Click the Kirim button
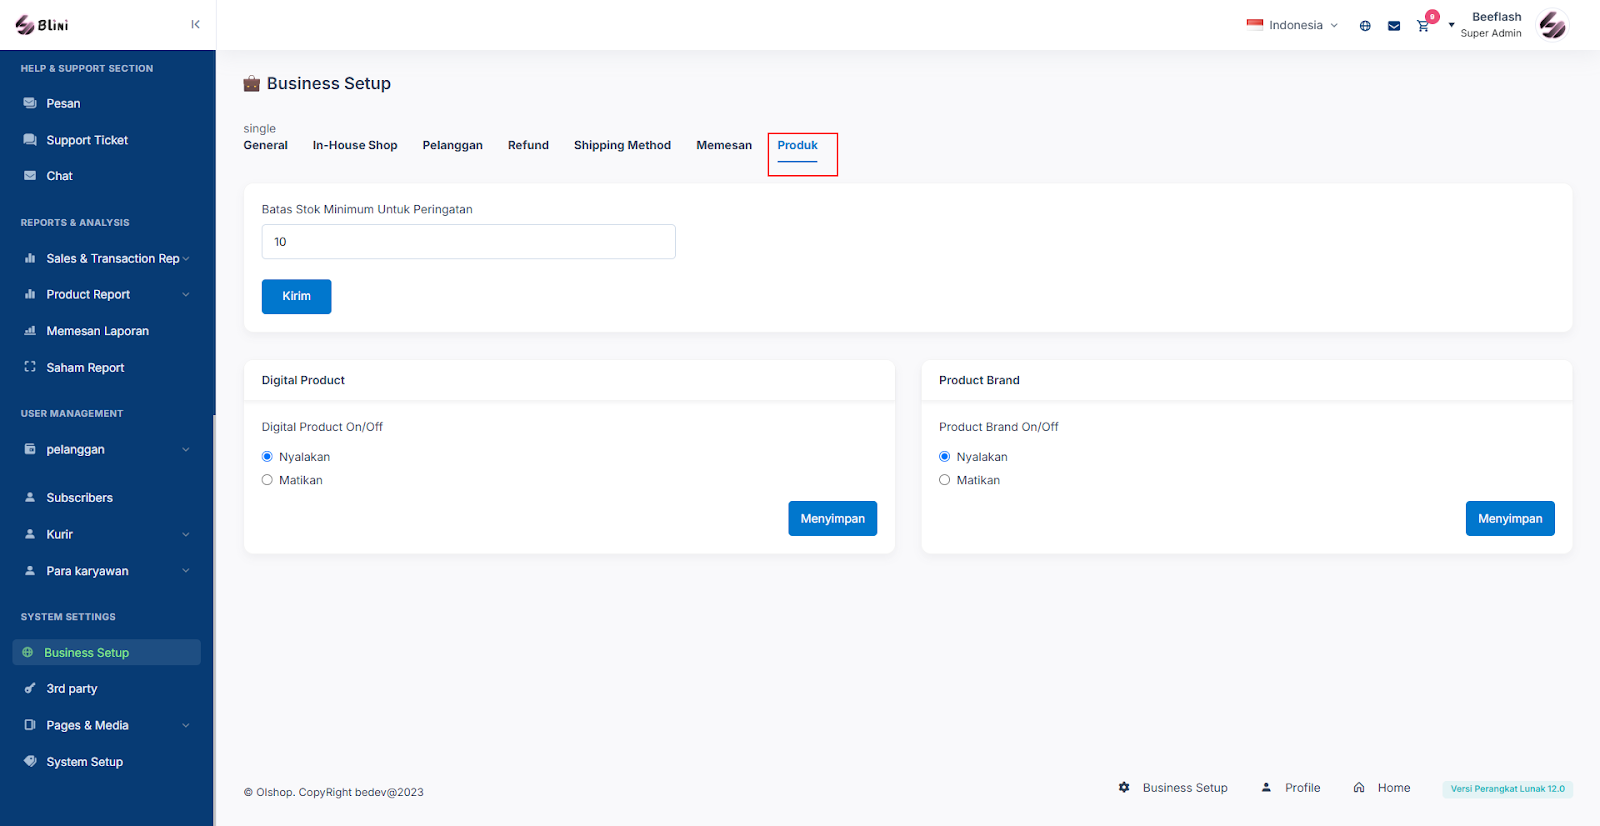1600x826 pixels. (x=297, y=296)
